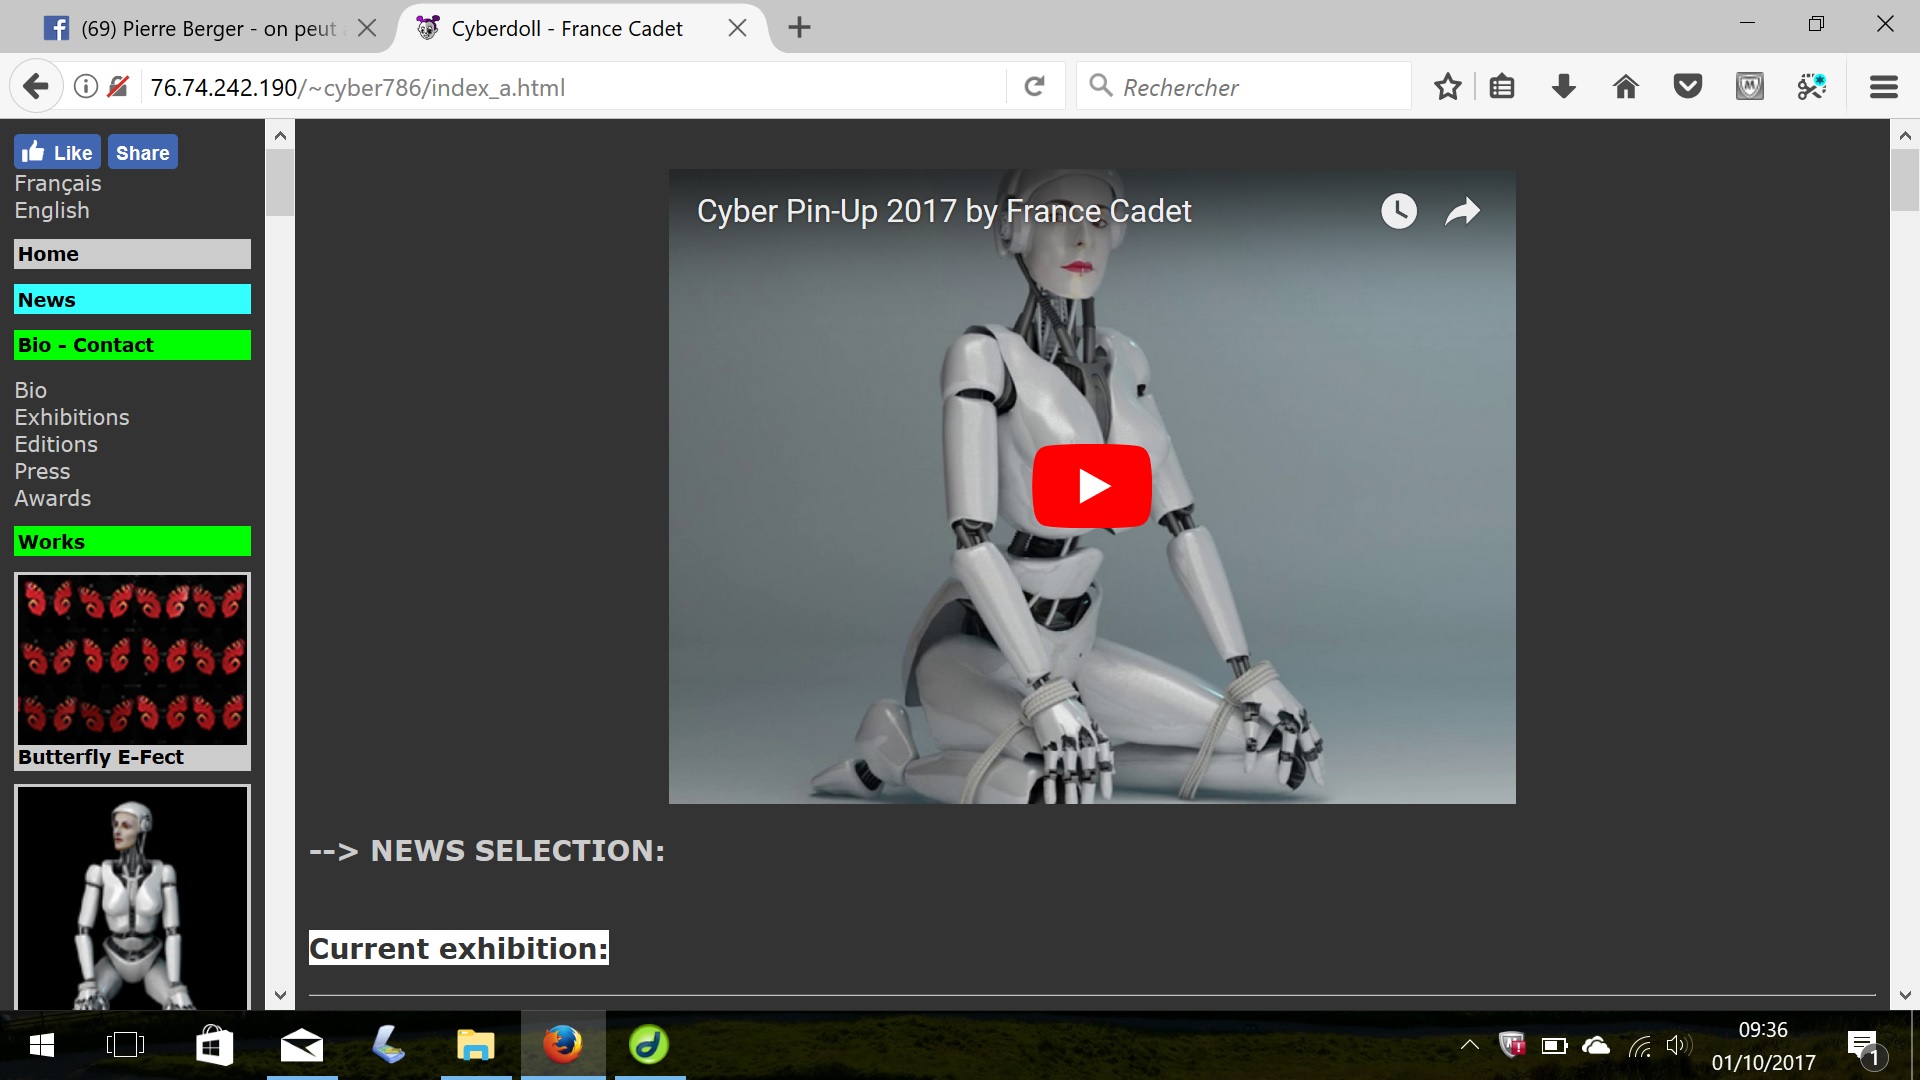Viewport: 1920px width, 1080px height.
Task: Close the Cyberdoll - France Cadet tab
Action: [x=738, y=28]
